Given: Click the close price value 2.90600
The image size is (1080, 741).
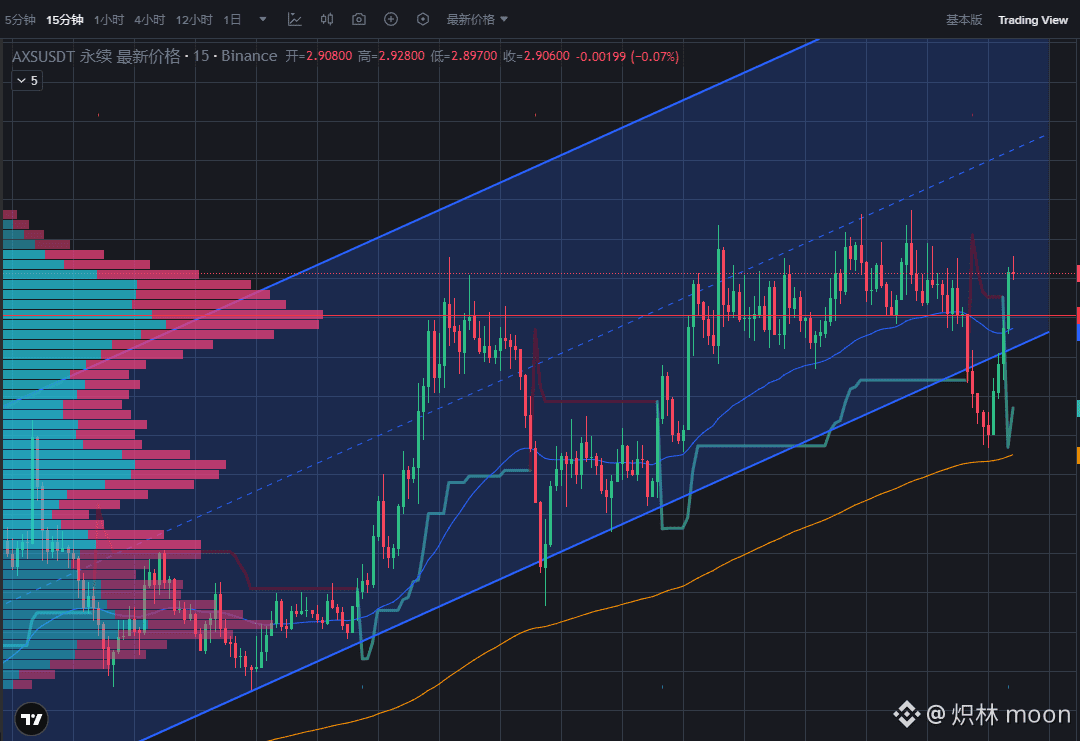Looking at the screenshot, I should click(546, 56).
